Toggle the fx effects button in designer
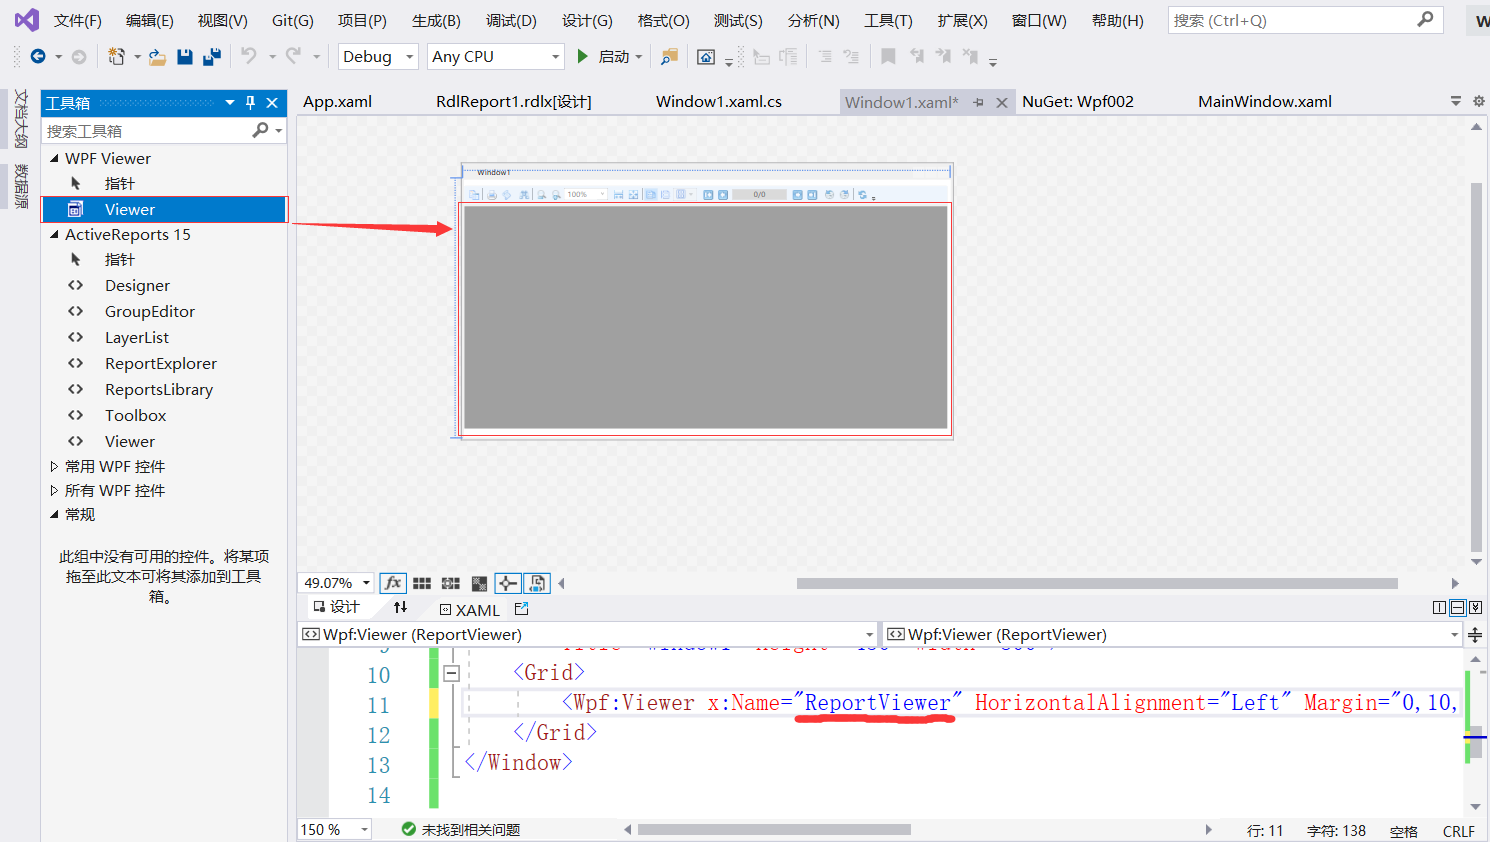Image resolution: width=1490 pixels, height=842 pixels. pos(393,583)
